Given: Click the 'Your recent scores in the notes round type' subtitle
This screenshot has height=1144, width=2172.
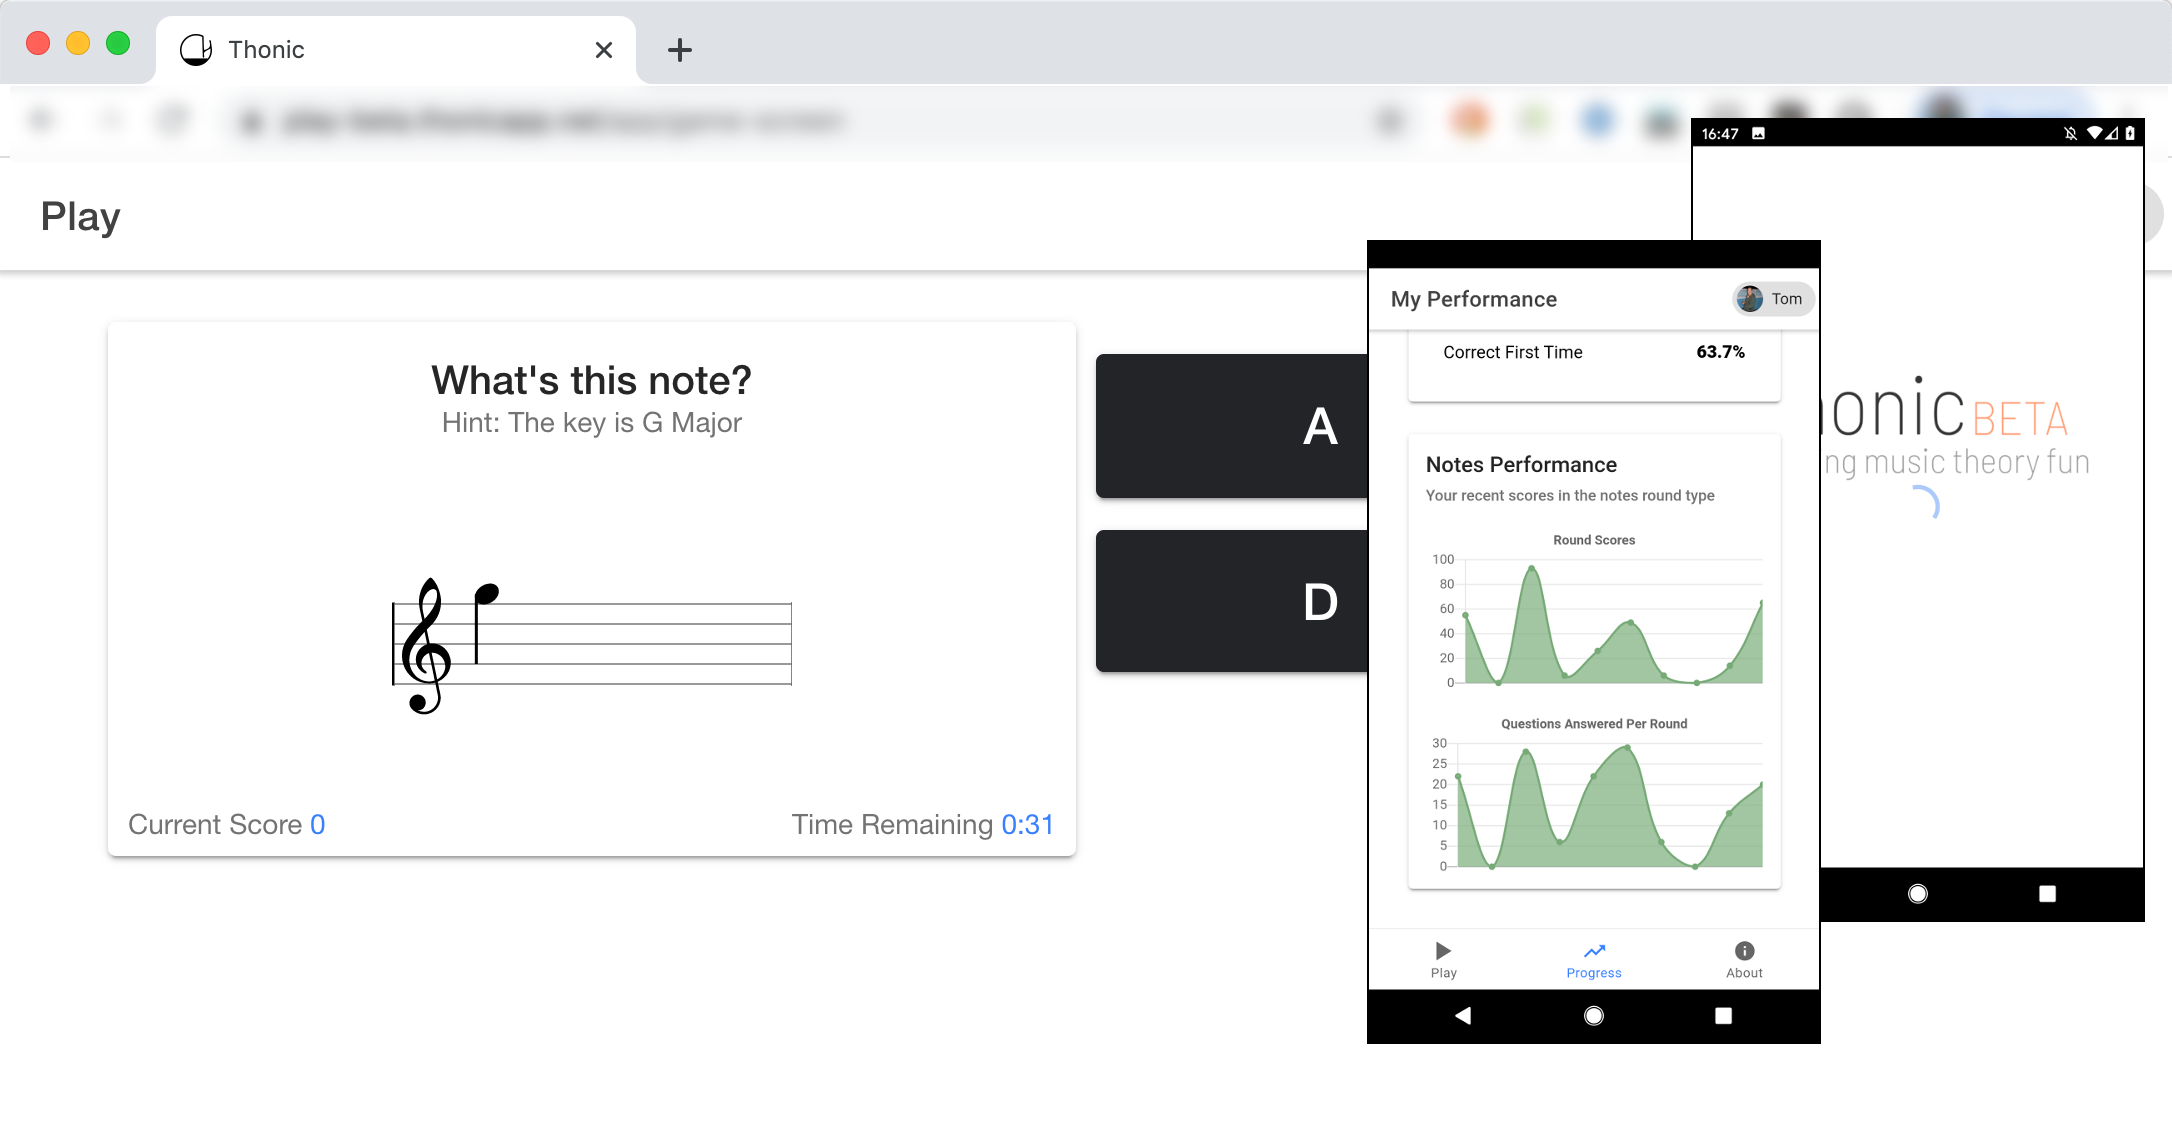Looking at the screenshot, I should pos(1570,495).
